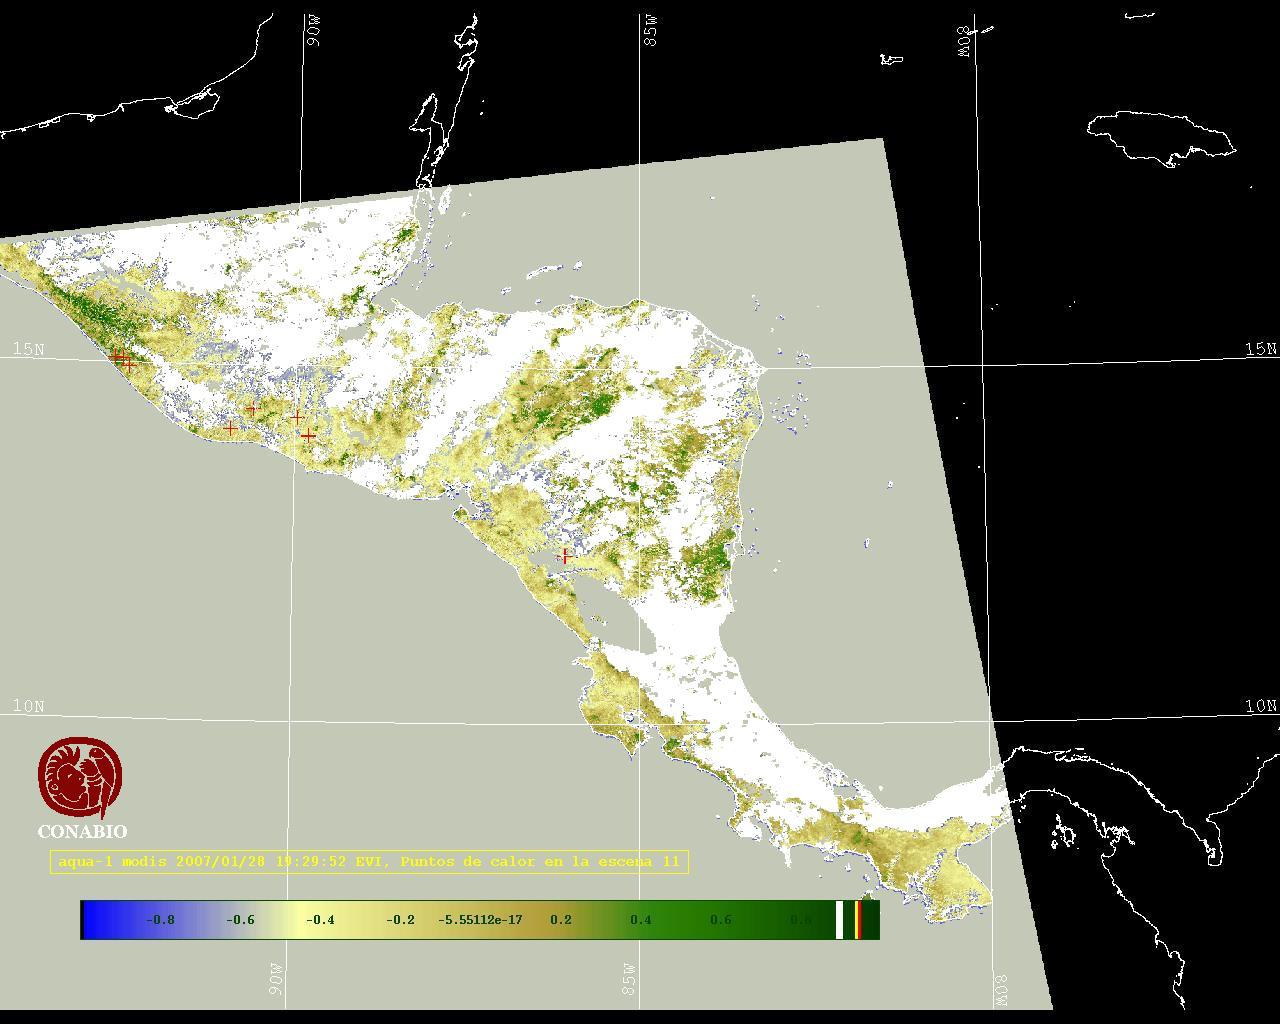Click the red hotspot cross in Nicaragua

click(x=565, y=555)
